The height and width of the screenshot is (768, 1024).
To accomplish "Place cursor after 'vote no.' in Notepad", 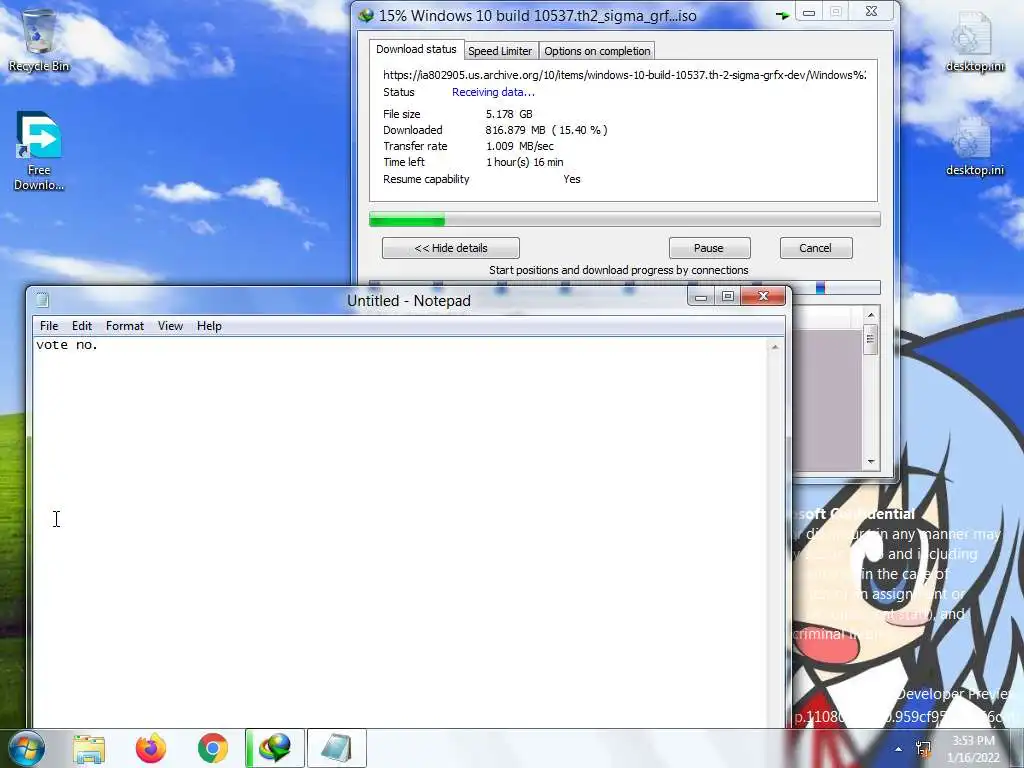I will [99, 345].
